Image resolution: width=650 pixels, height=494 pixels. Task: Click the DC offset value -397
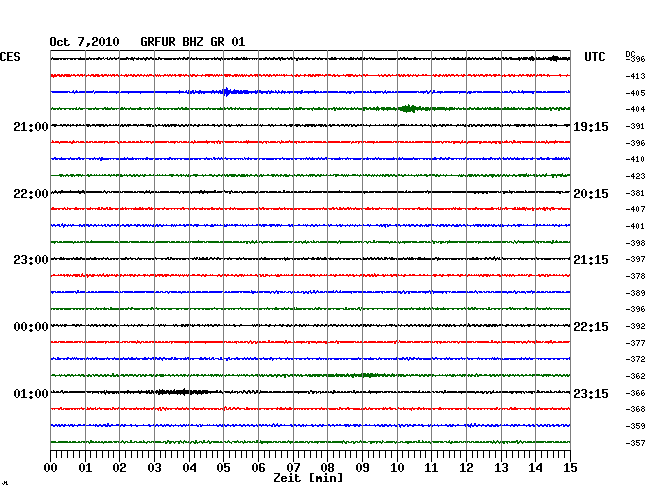point(635,259)
